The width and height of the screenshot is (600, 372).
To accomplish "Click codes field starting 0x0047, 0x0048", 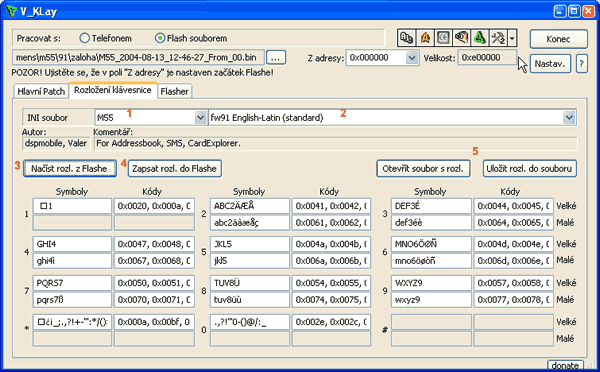I will [x=154, y=244].
